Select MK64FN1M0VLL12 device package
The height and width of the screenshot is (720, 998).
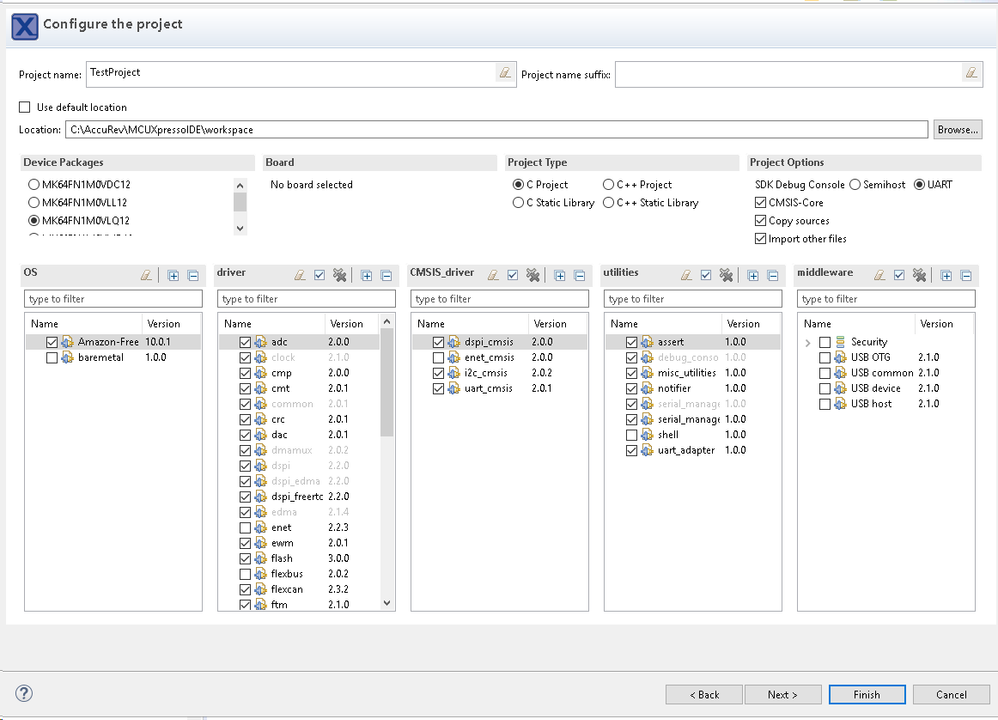[x=35, y=203]
